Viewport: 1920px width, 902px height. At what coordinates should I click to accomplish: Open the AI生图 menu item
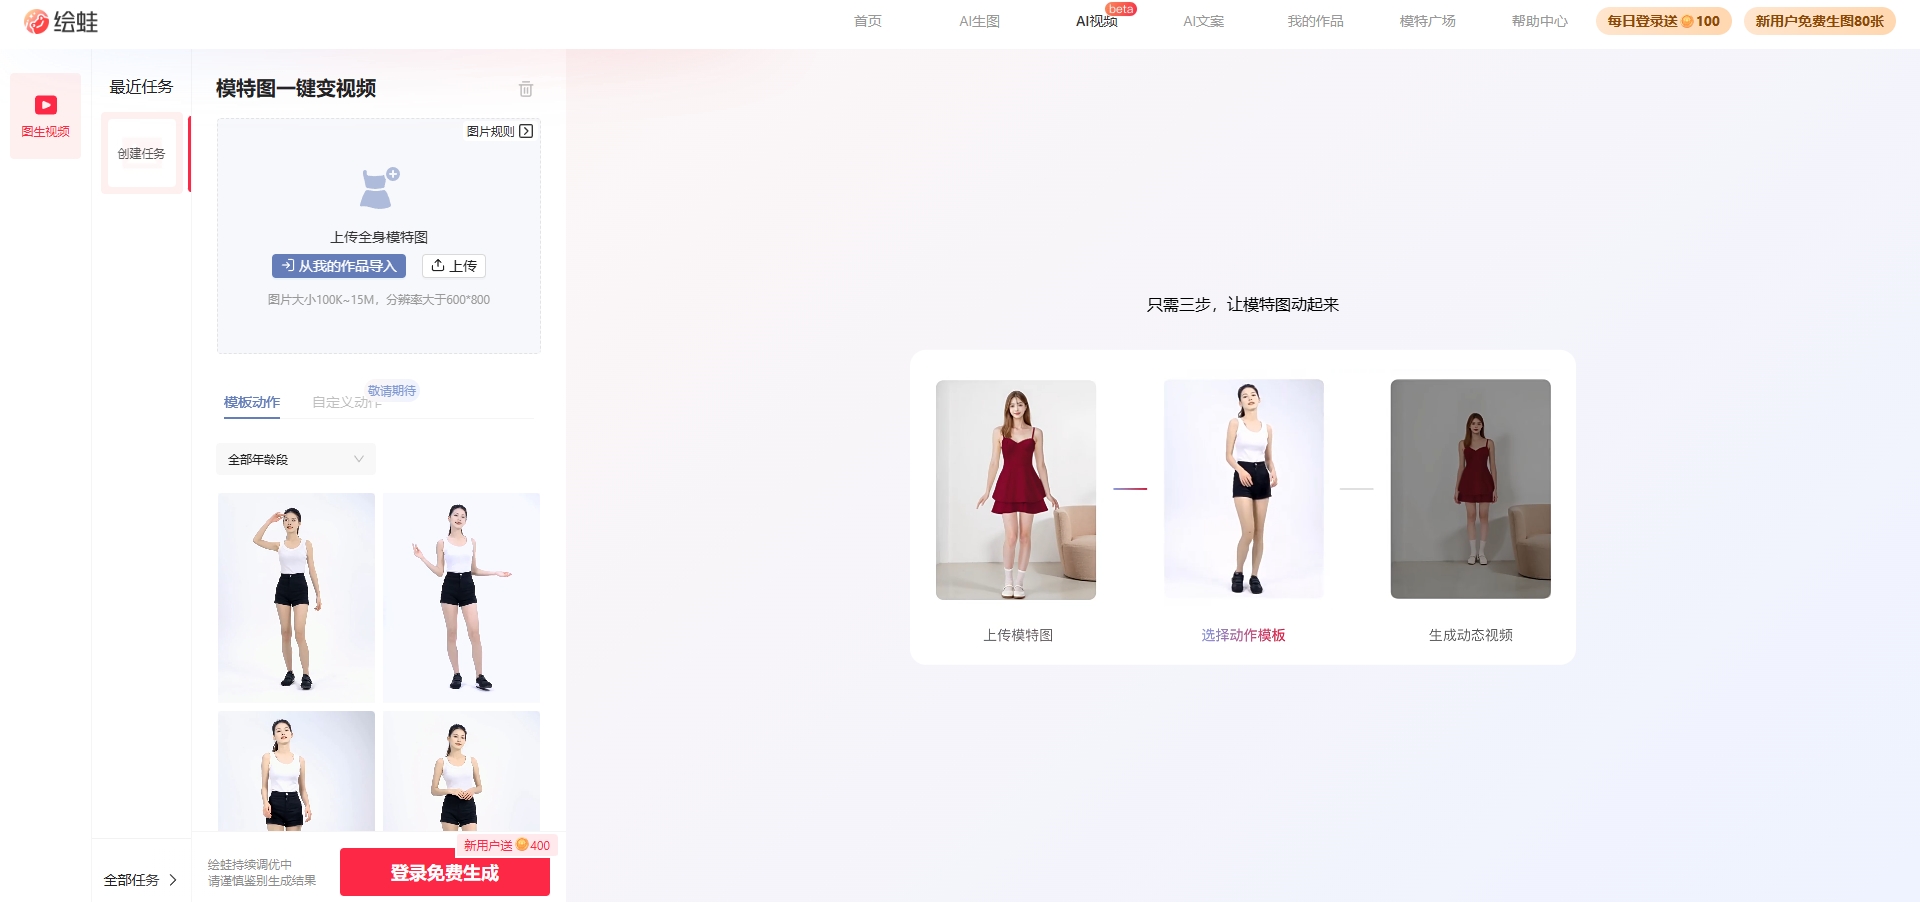point(979,21)
